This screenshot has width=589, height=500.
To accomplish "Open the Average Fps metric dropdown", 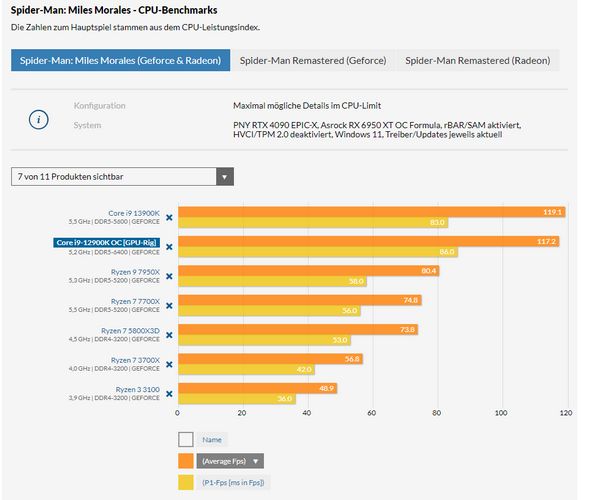I will point(230,461).
